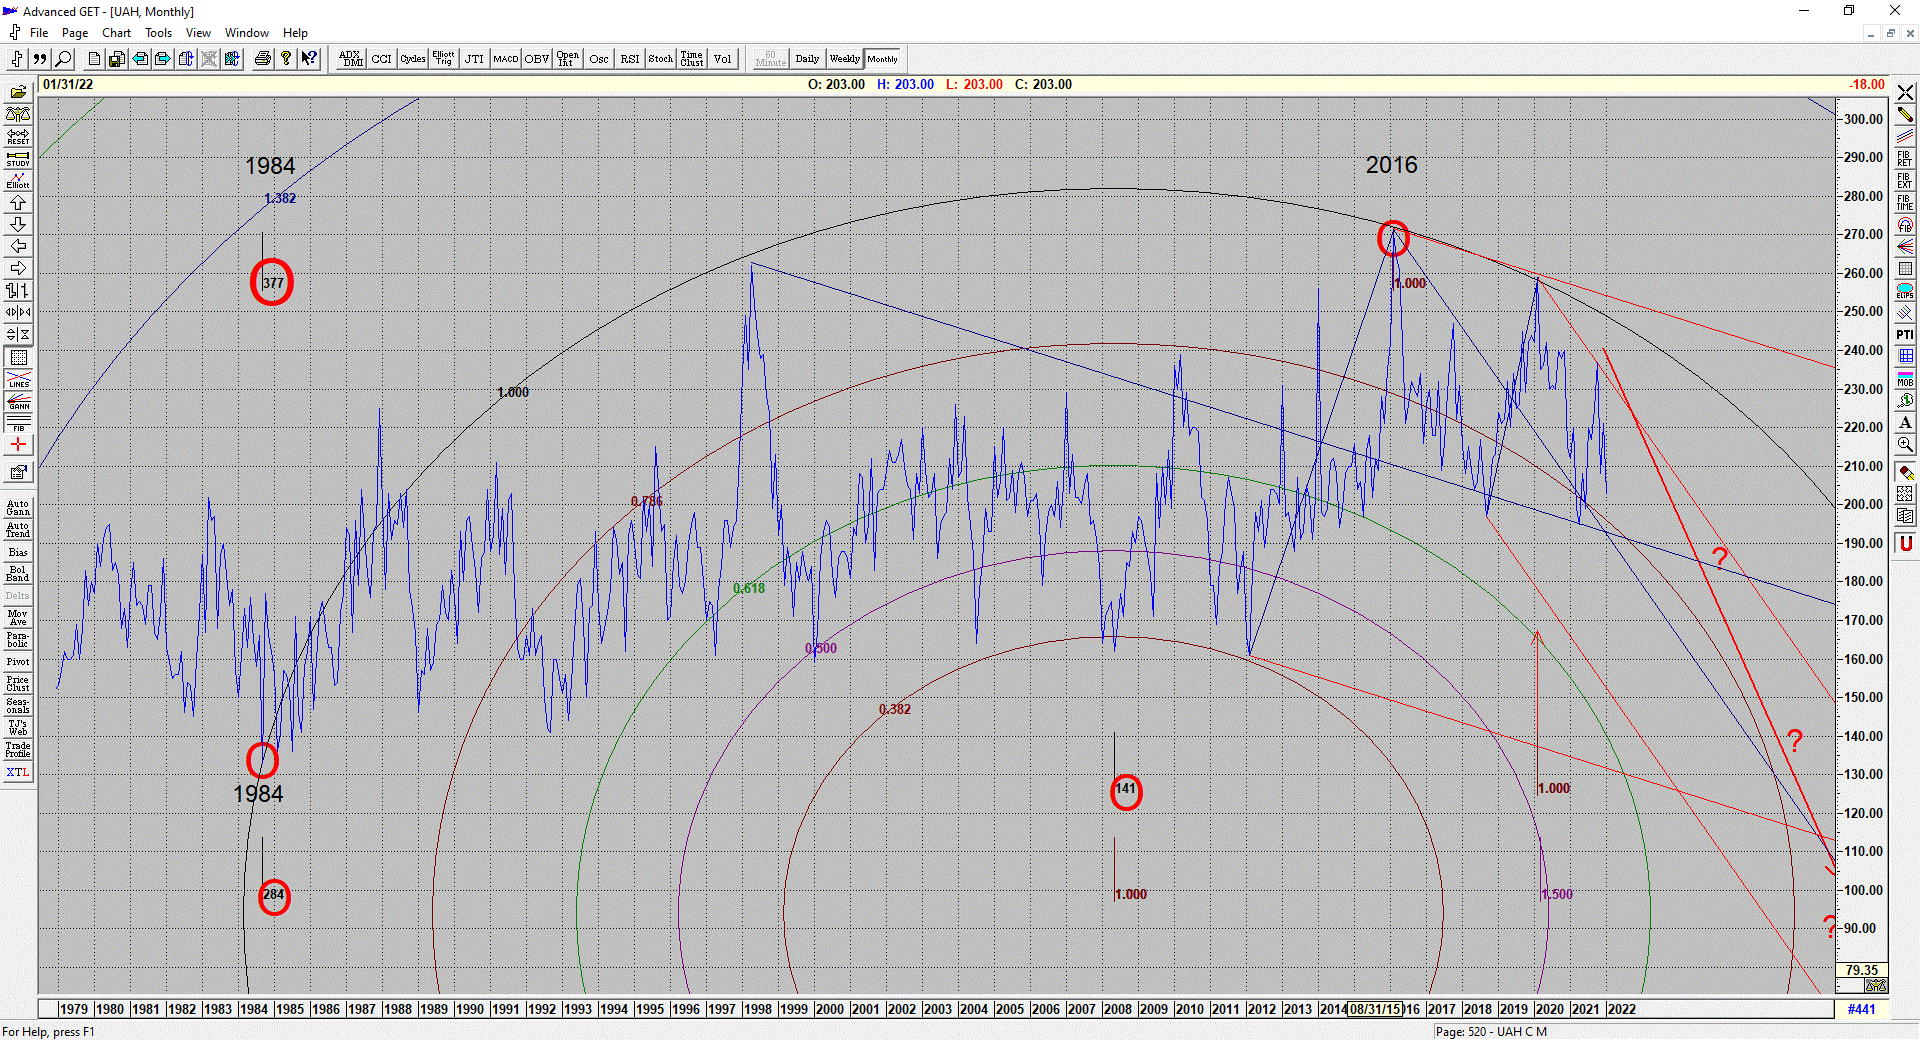Open the OBV indicator
Image resolution: width=1920 pixels, height=1040 pixels.
536,59
